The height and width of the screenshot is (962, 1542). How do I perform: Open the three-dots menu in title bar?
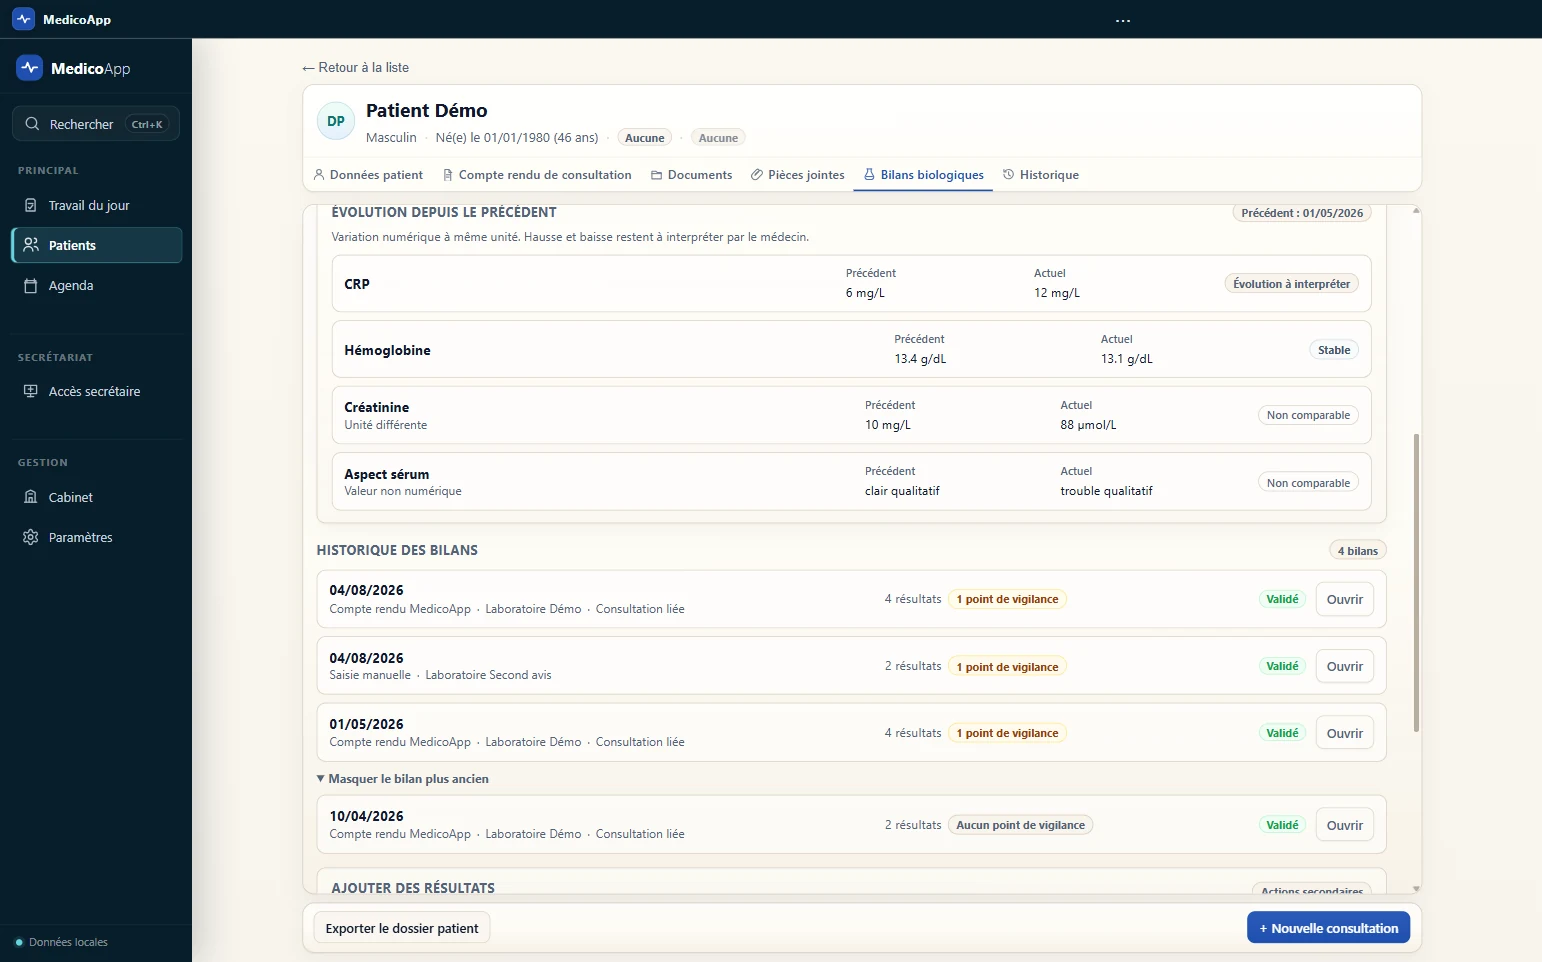click(1123, 20)
